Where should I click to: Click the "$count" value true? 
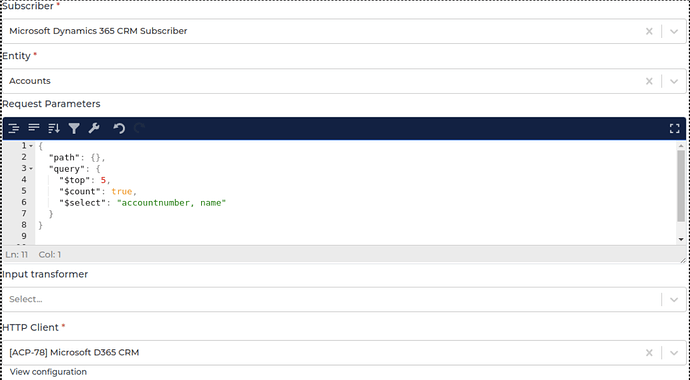pos(122,191)
